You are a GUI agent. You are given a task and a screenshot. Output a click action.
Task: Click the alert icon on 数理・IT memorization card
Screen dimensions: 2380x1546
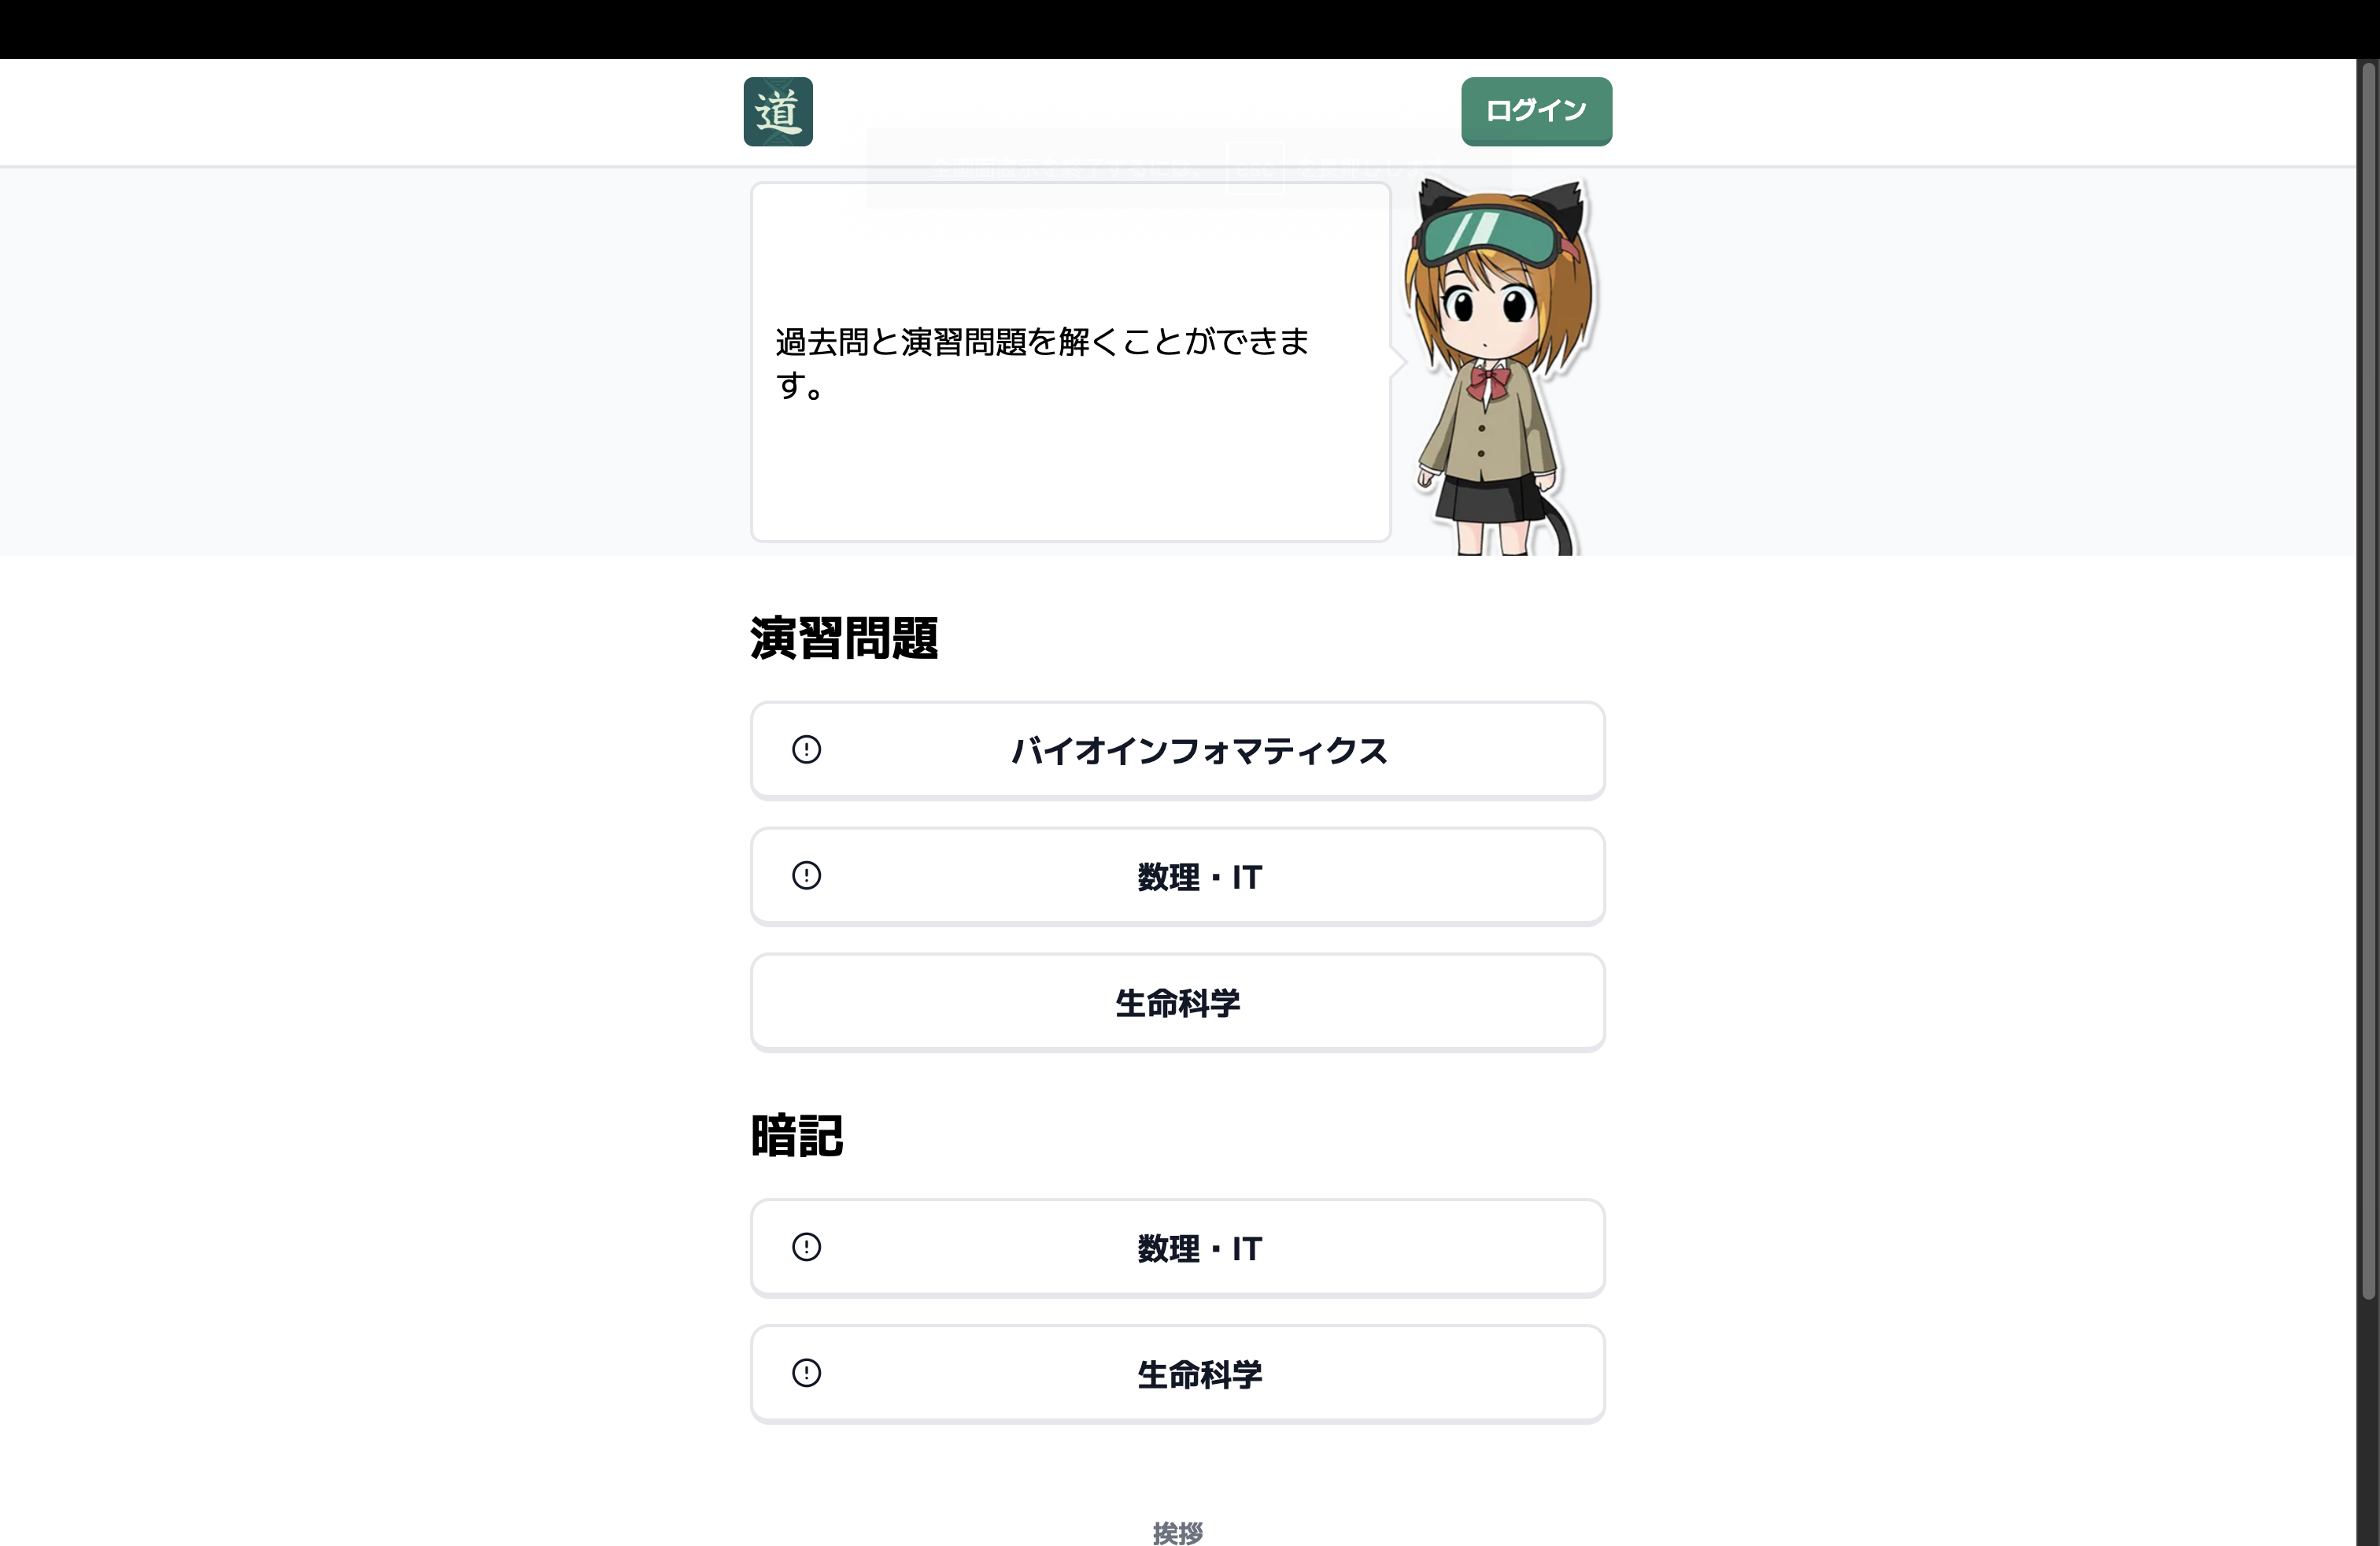[x=806, y=1248]
